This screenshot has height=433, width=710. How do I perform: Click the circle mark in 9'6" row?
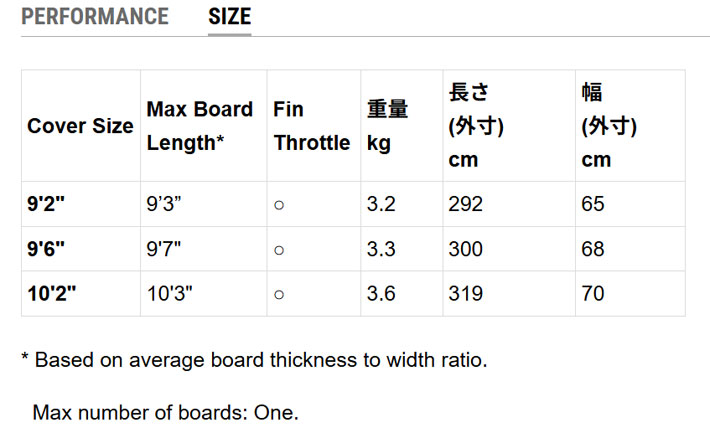pyautogui.click(x=280, y=250)
